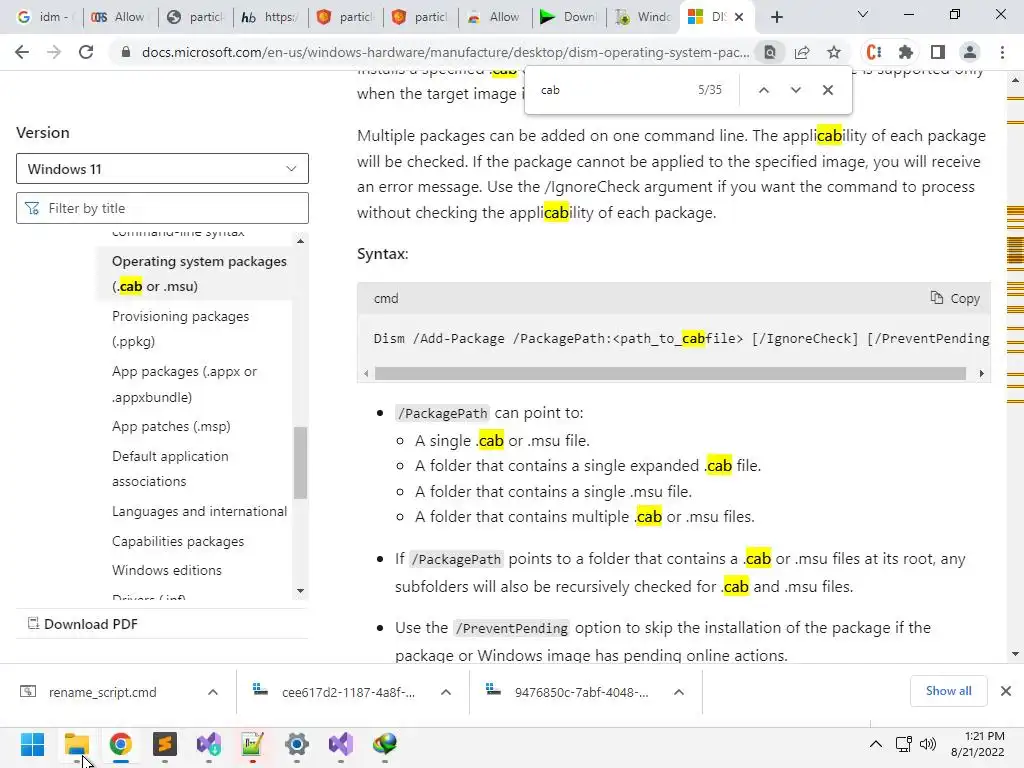
Task: Open File Explorer from taskbar
Action: tap(76, 744)
